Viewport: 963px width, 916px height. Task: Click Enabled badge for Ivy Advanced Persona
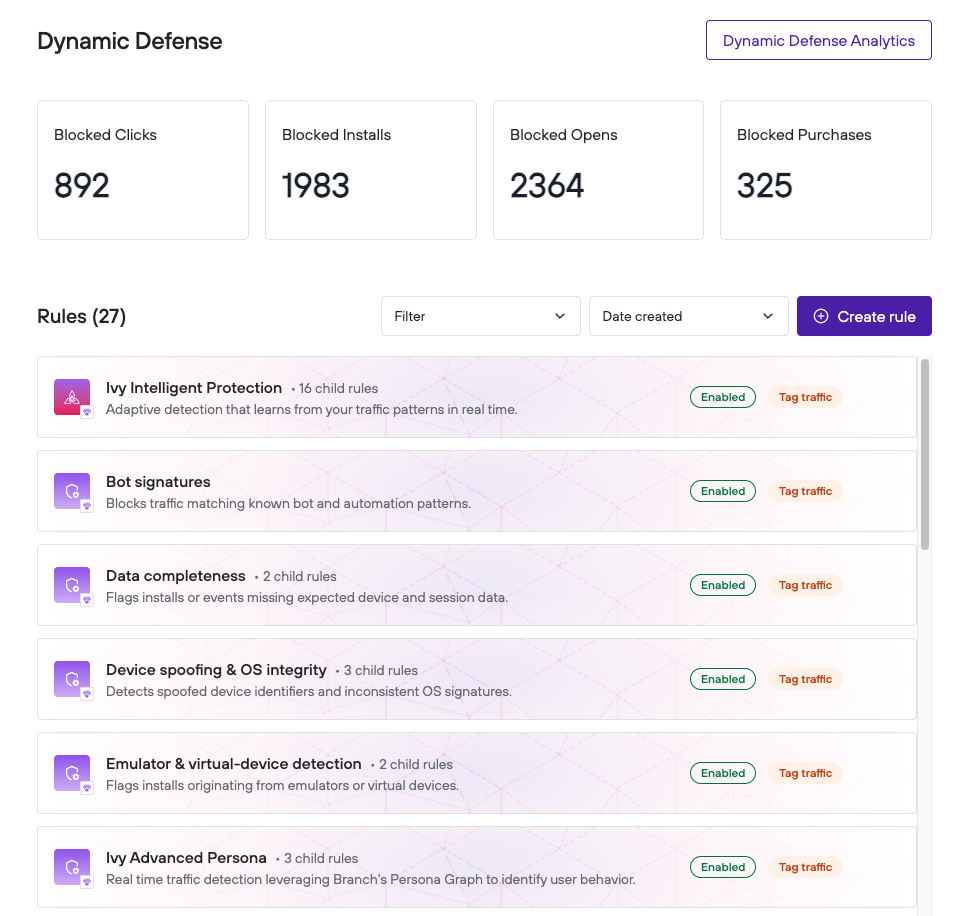point(722,867)
